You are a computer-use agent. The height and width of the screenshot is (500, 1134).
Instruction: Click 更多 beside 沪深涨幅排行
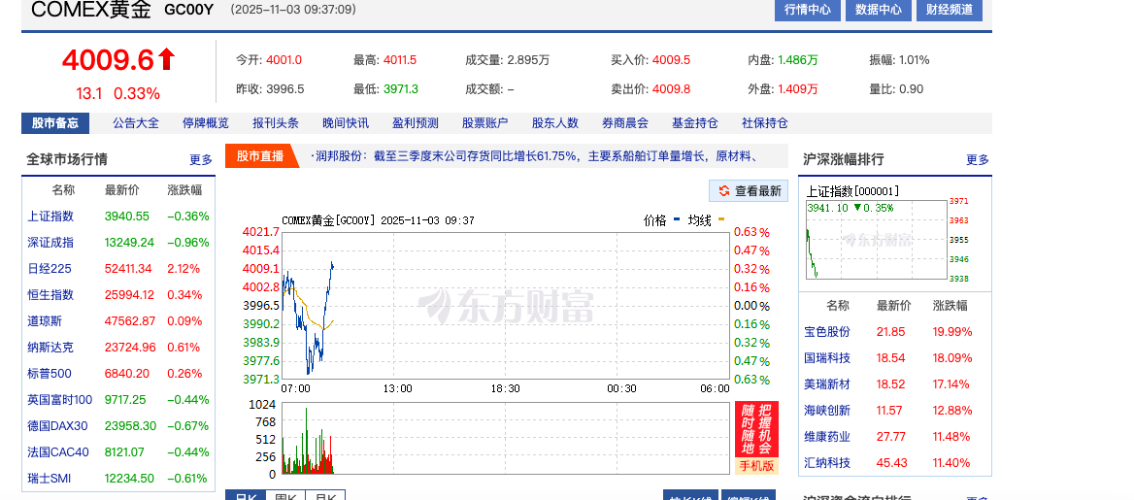click(978, 159)
